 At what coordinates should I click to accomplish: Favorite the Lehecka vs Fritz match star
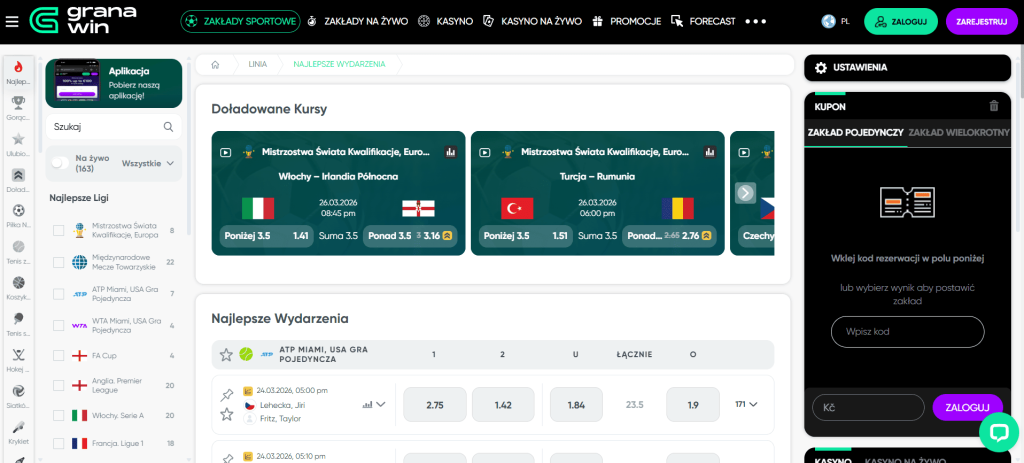point(227,414)
